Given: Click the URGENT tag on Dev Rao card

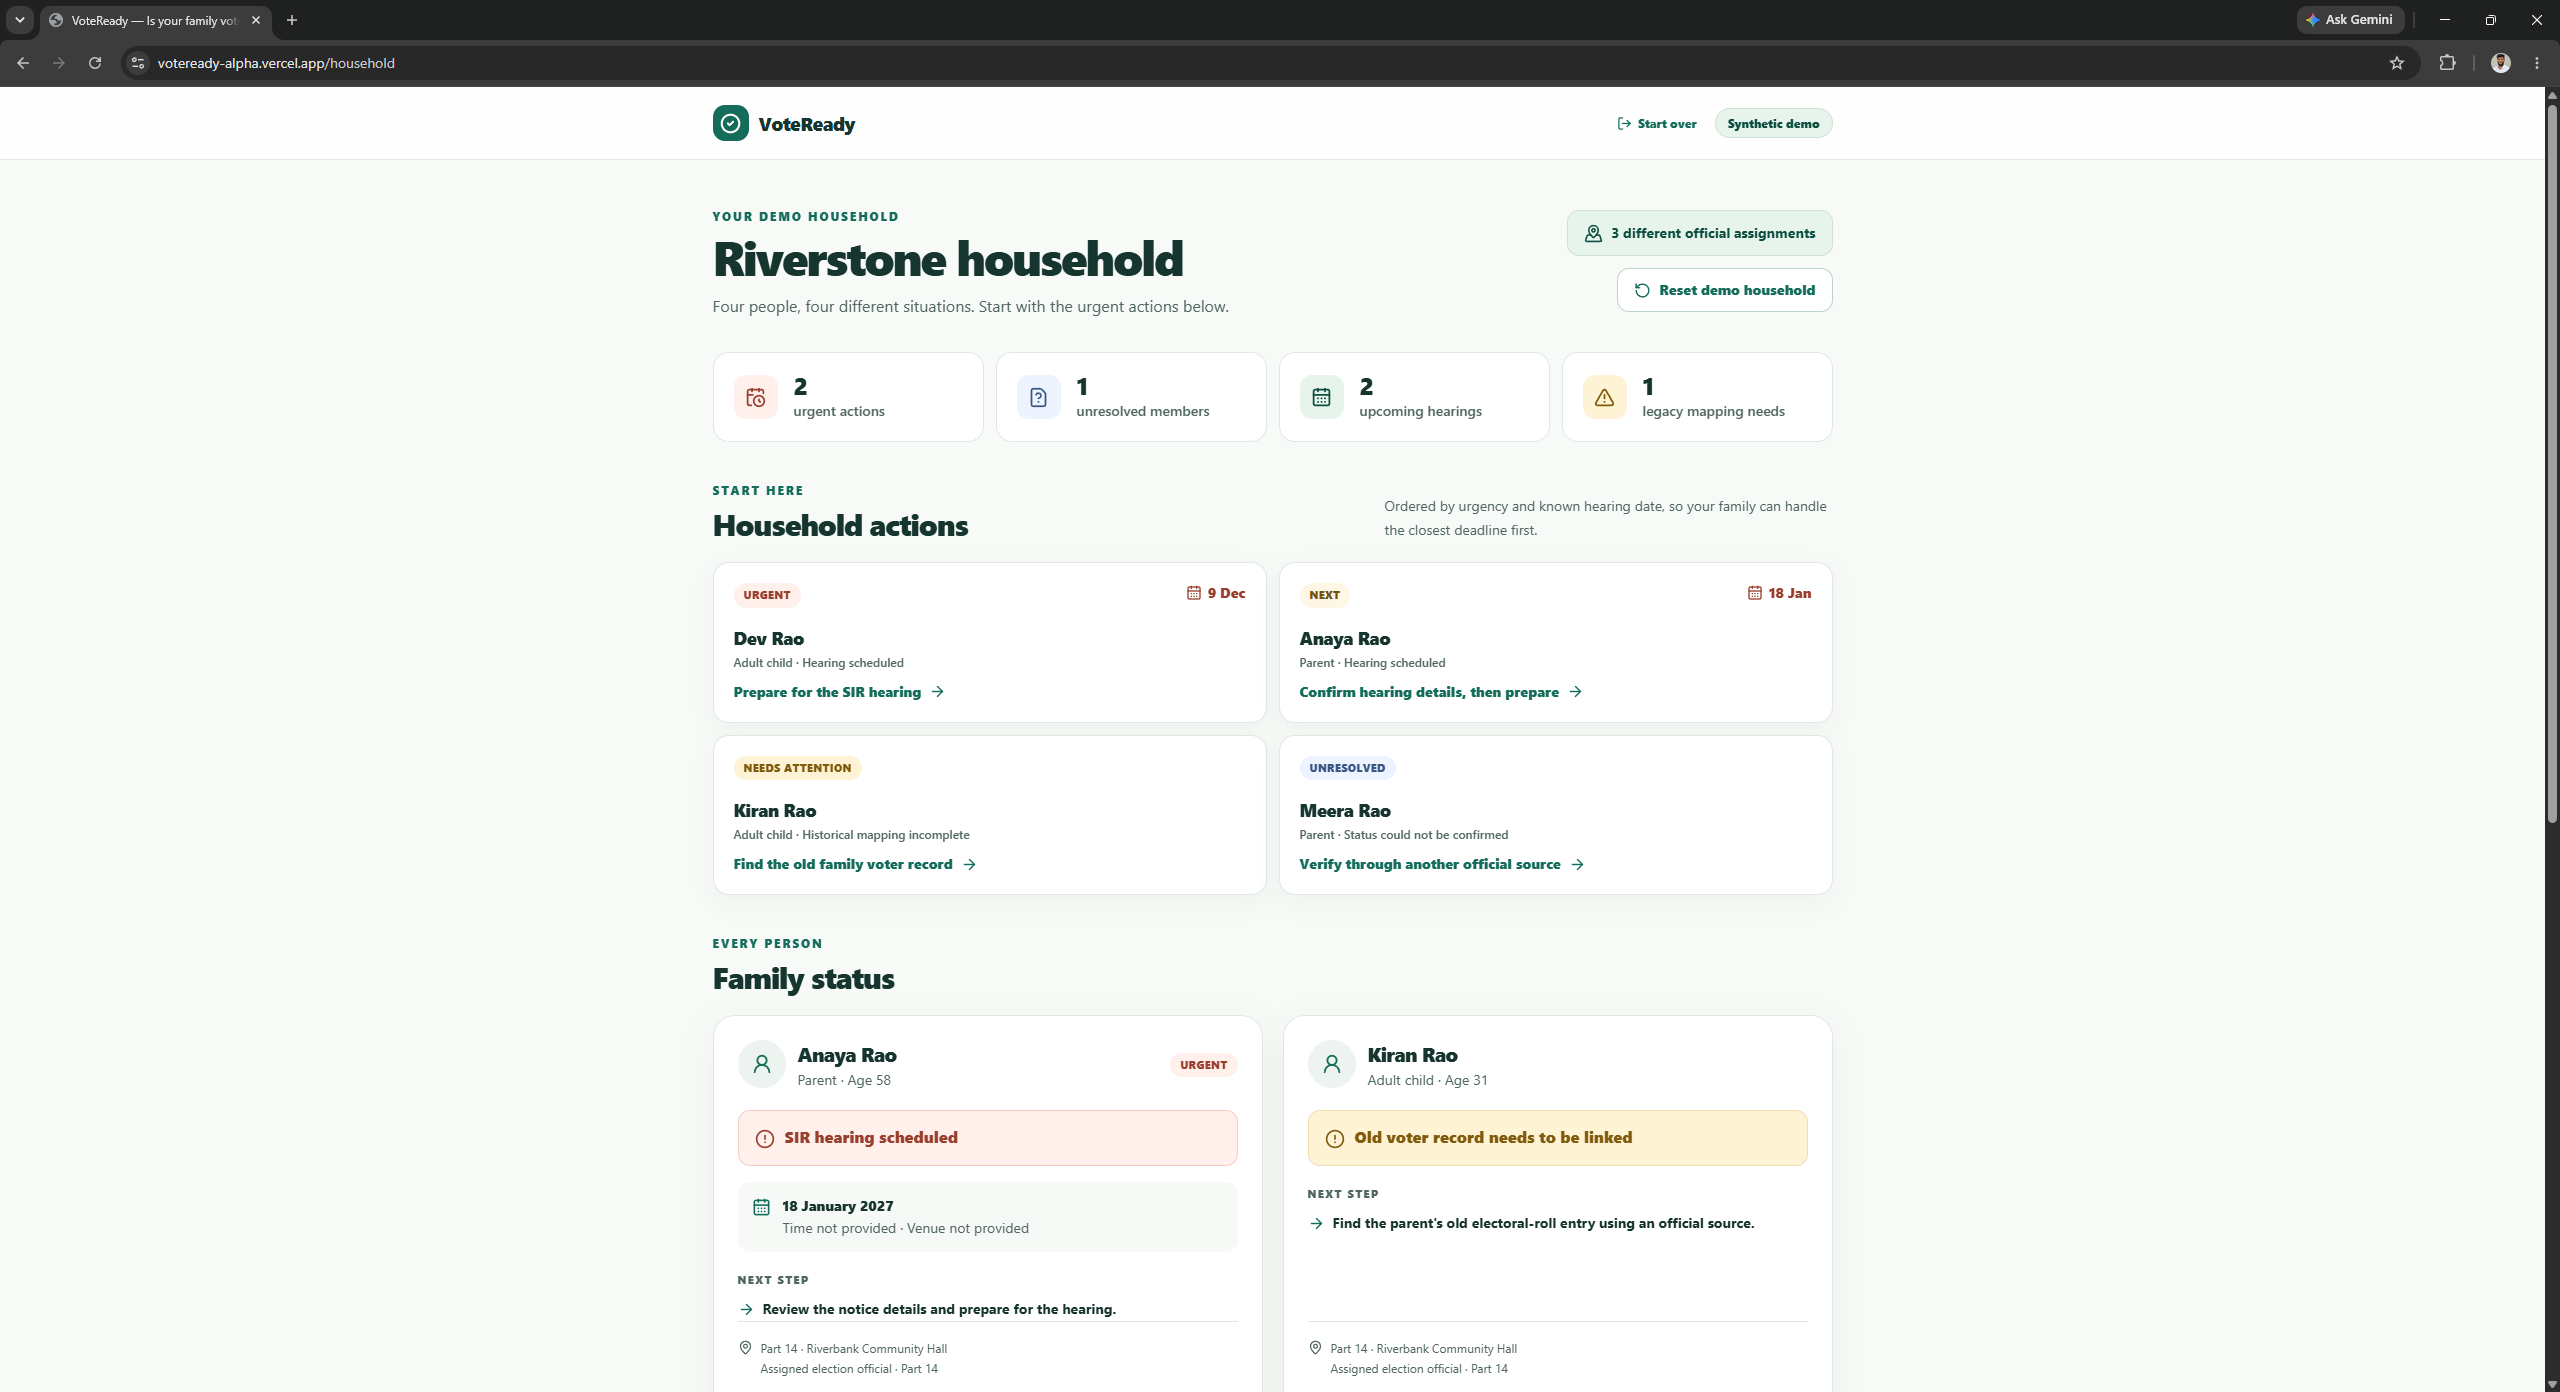Looking at the screenshot, I should [x=767, y=595].
